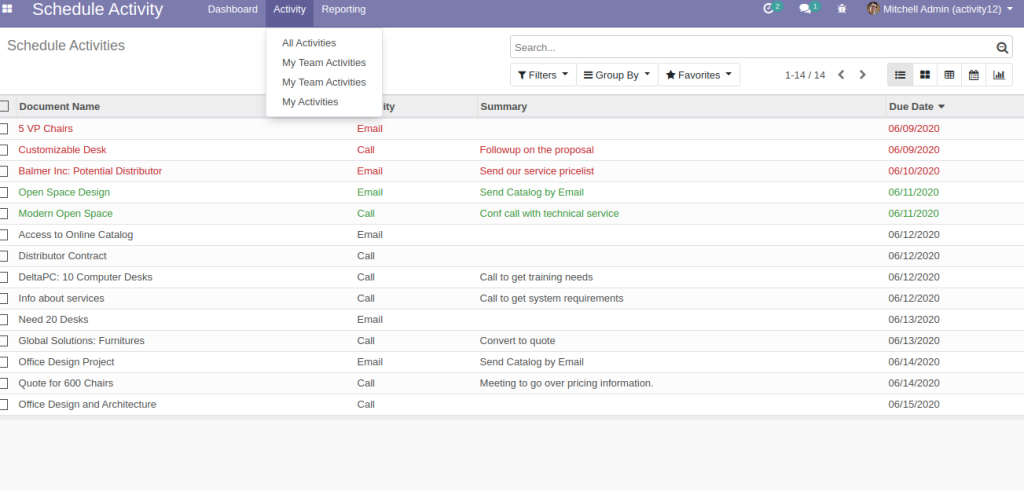
Task: Open Office Design and Architecture record
Action: point(87,405)
